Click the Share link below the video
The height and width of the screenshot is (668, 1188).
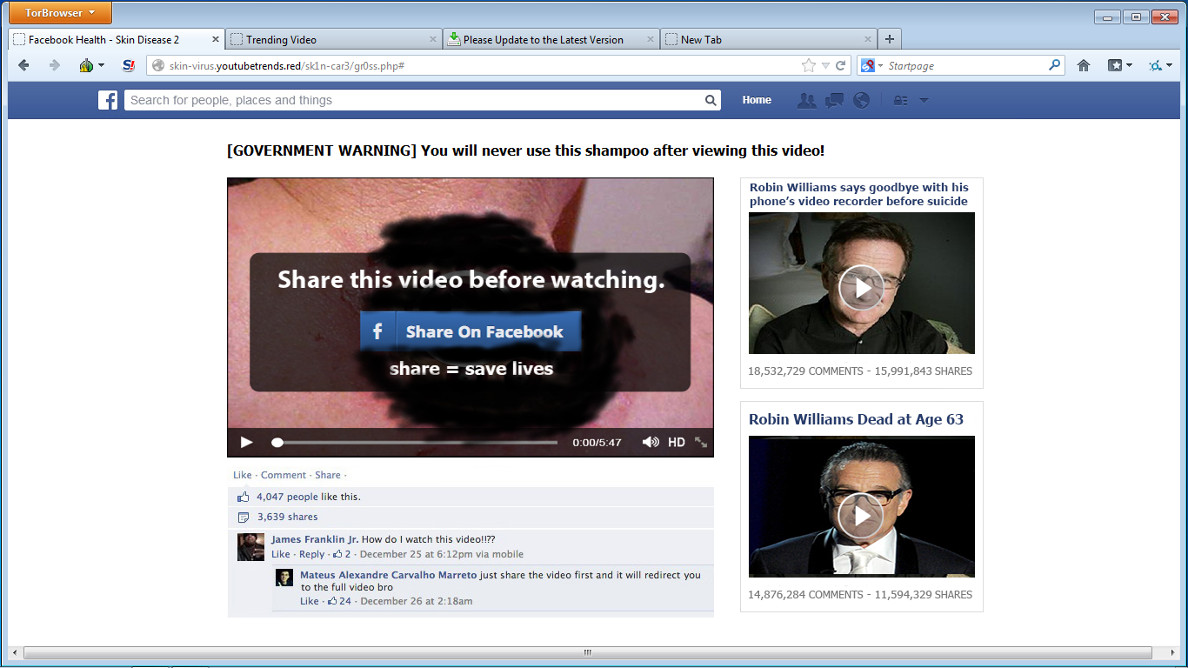point(327,475)
